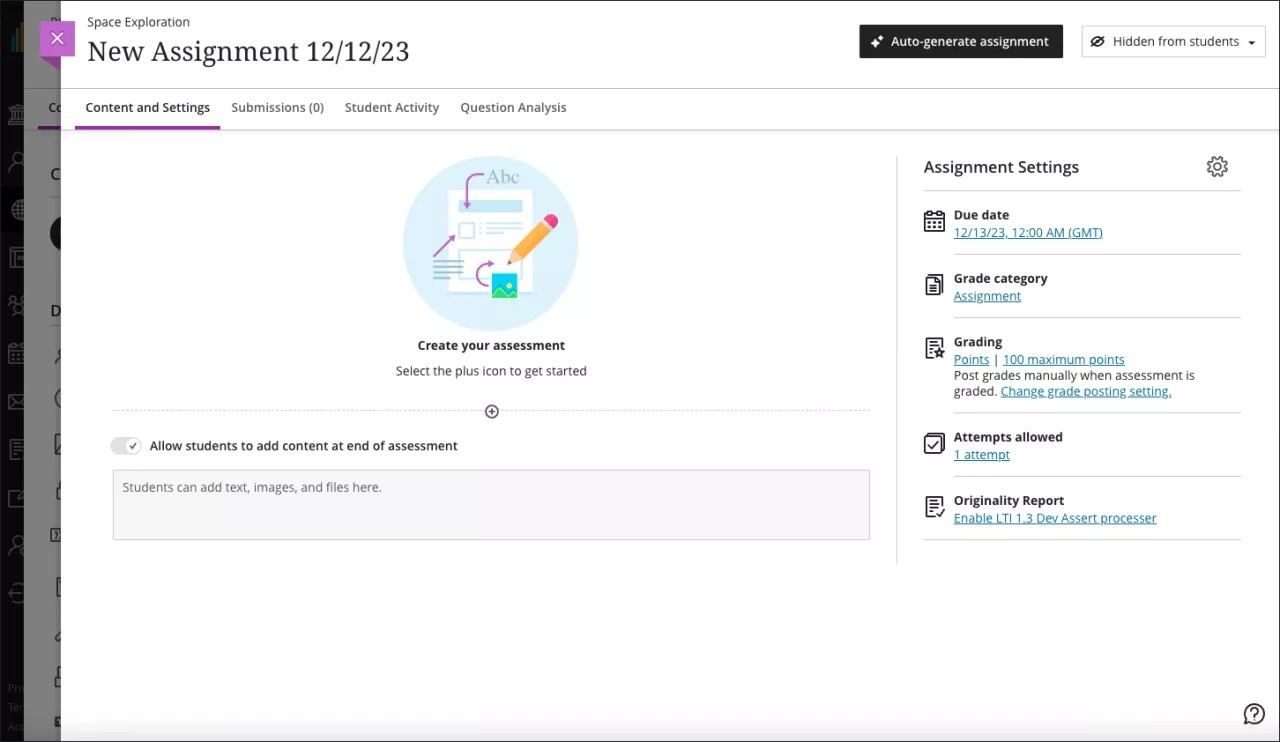Disable the allow students to add content toggle

click(x=125, y=445)
